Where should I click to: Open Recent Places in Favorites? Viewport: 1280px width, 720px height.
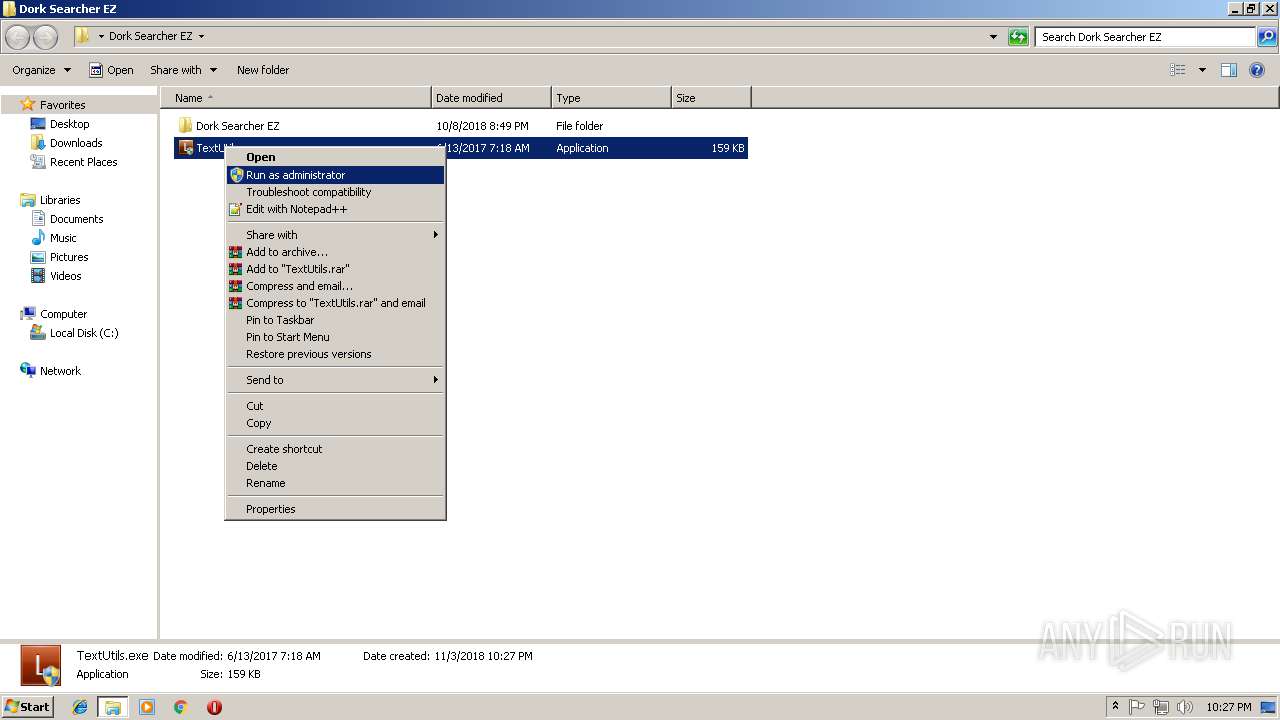point(83,162)
